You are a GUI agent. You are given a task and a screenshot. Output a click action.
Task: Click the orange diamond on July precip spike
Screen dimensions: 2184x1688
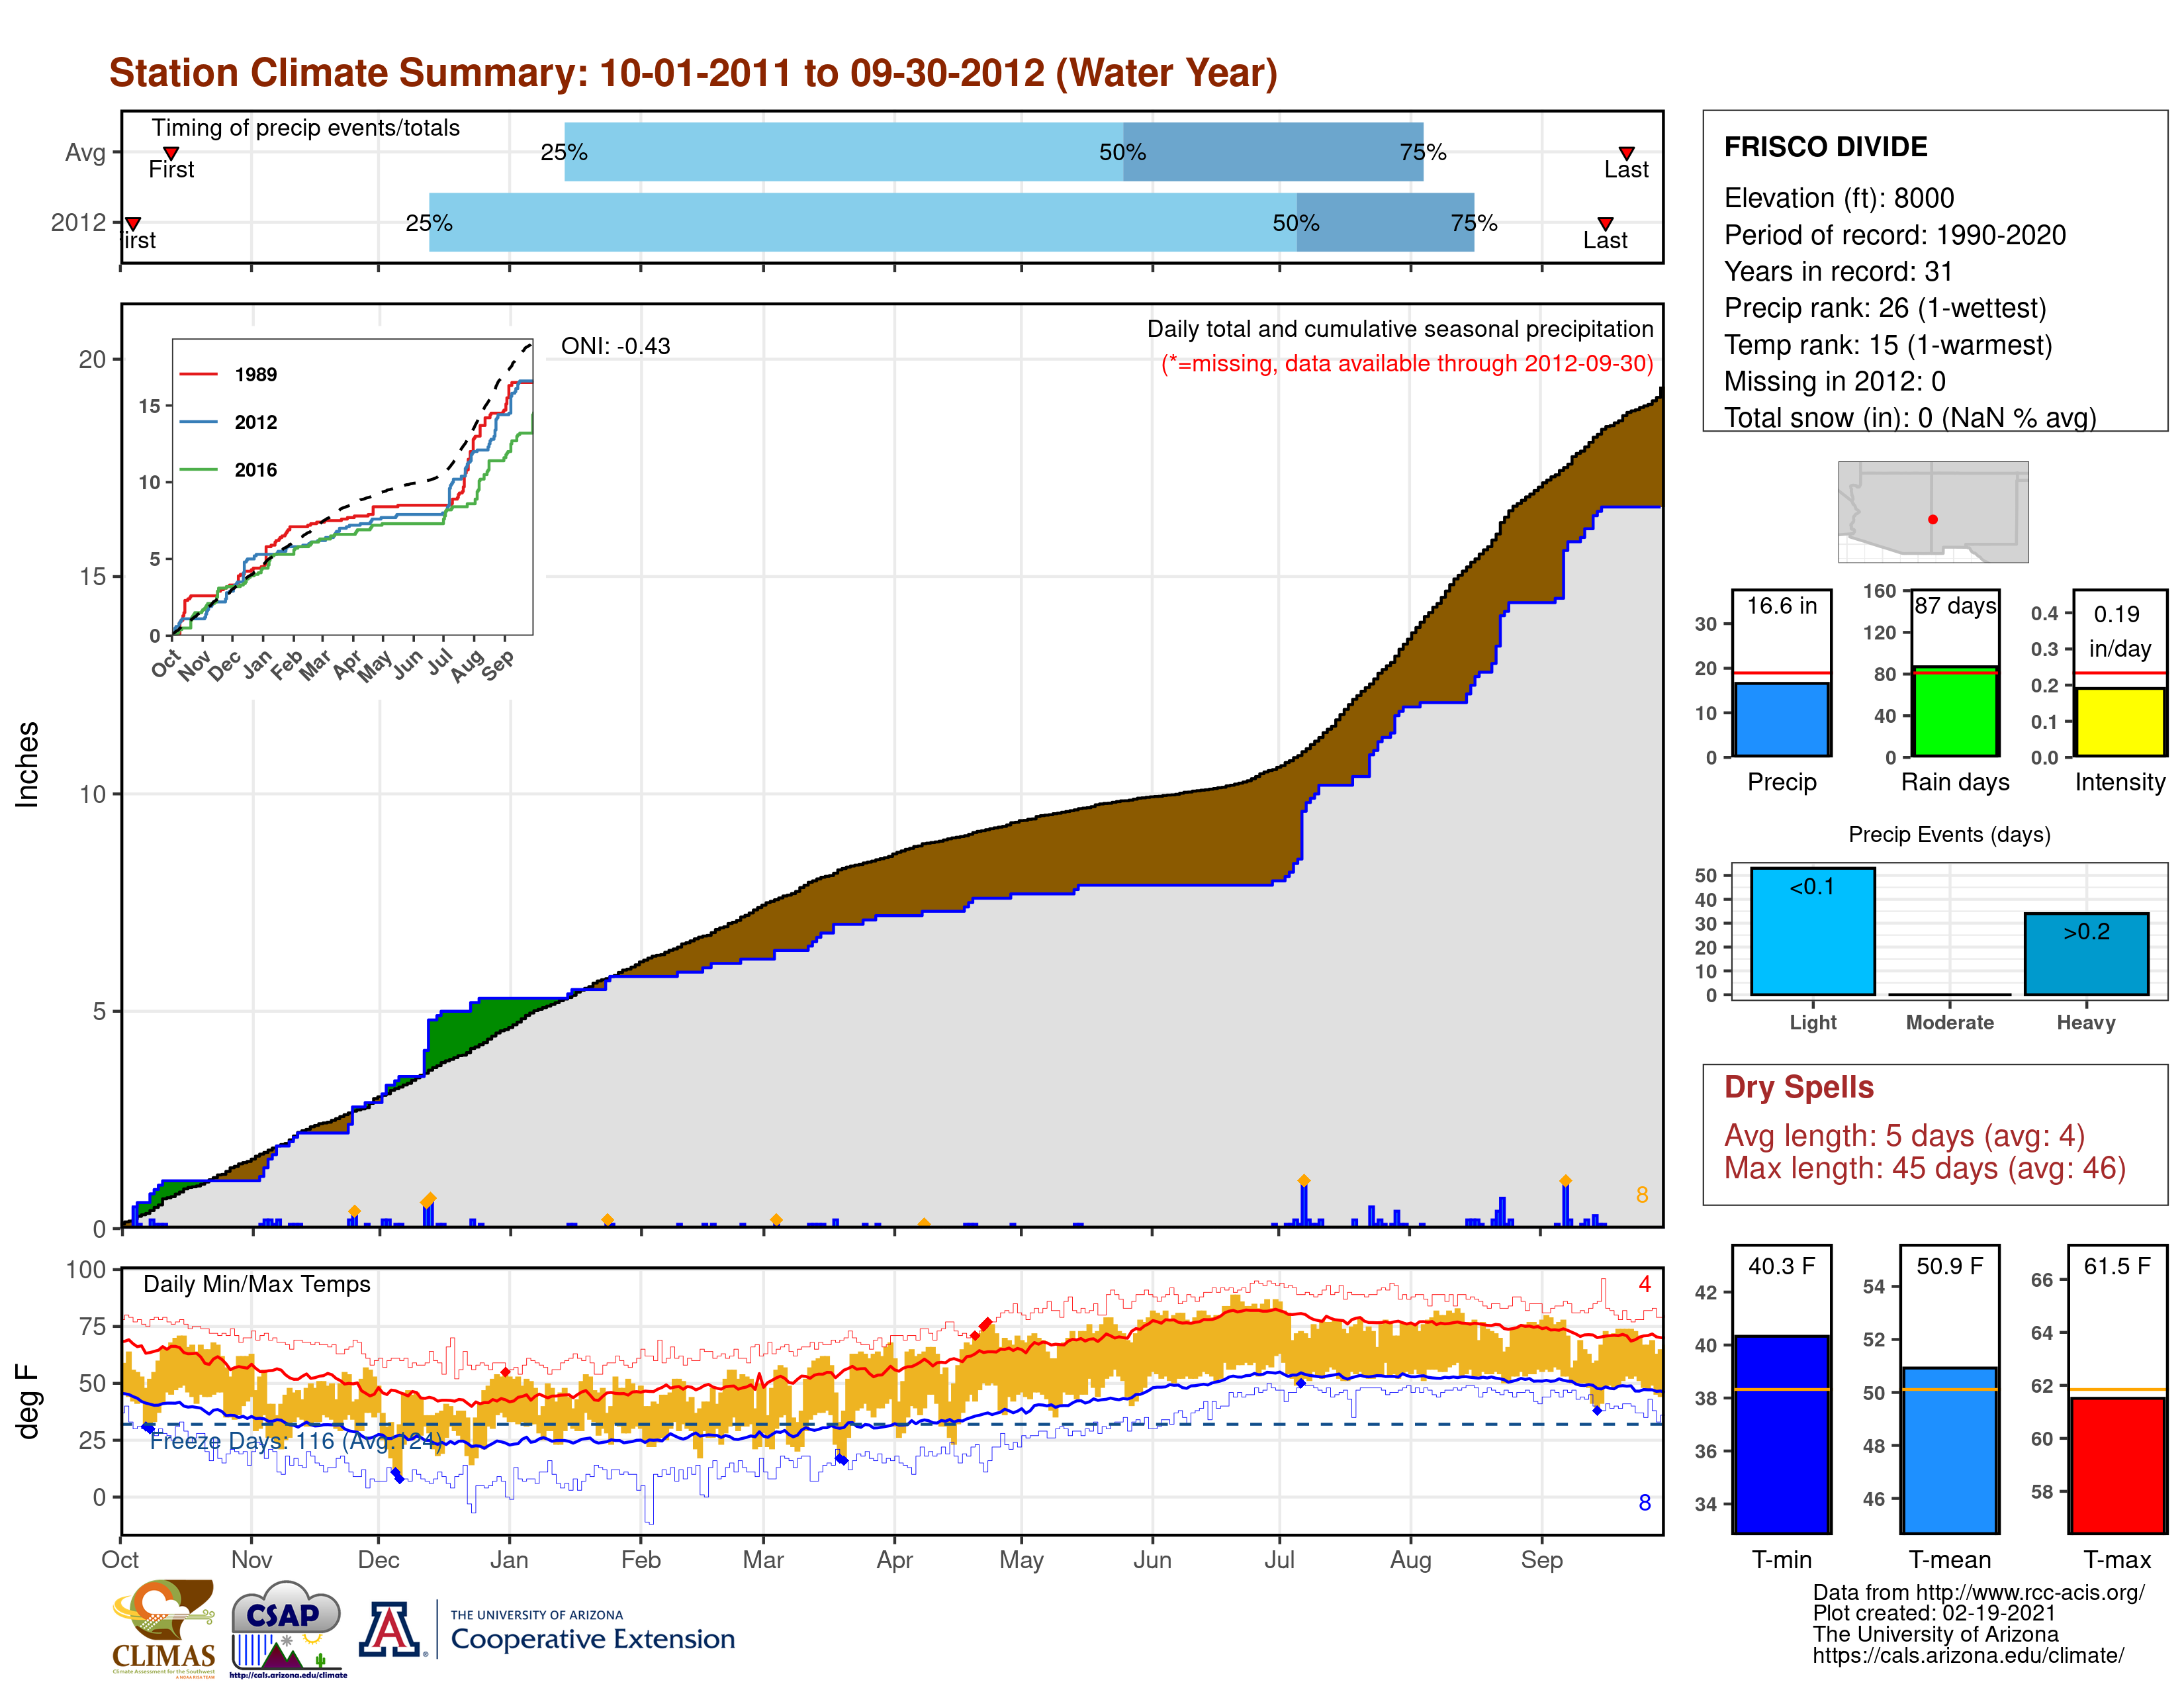coord(1304,1181)
